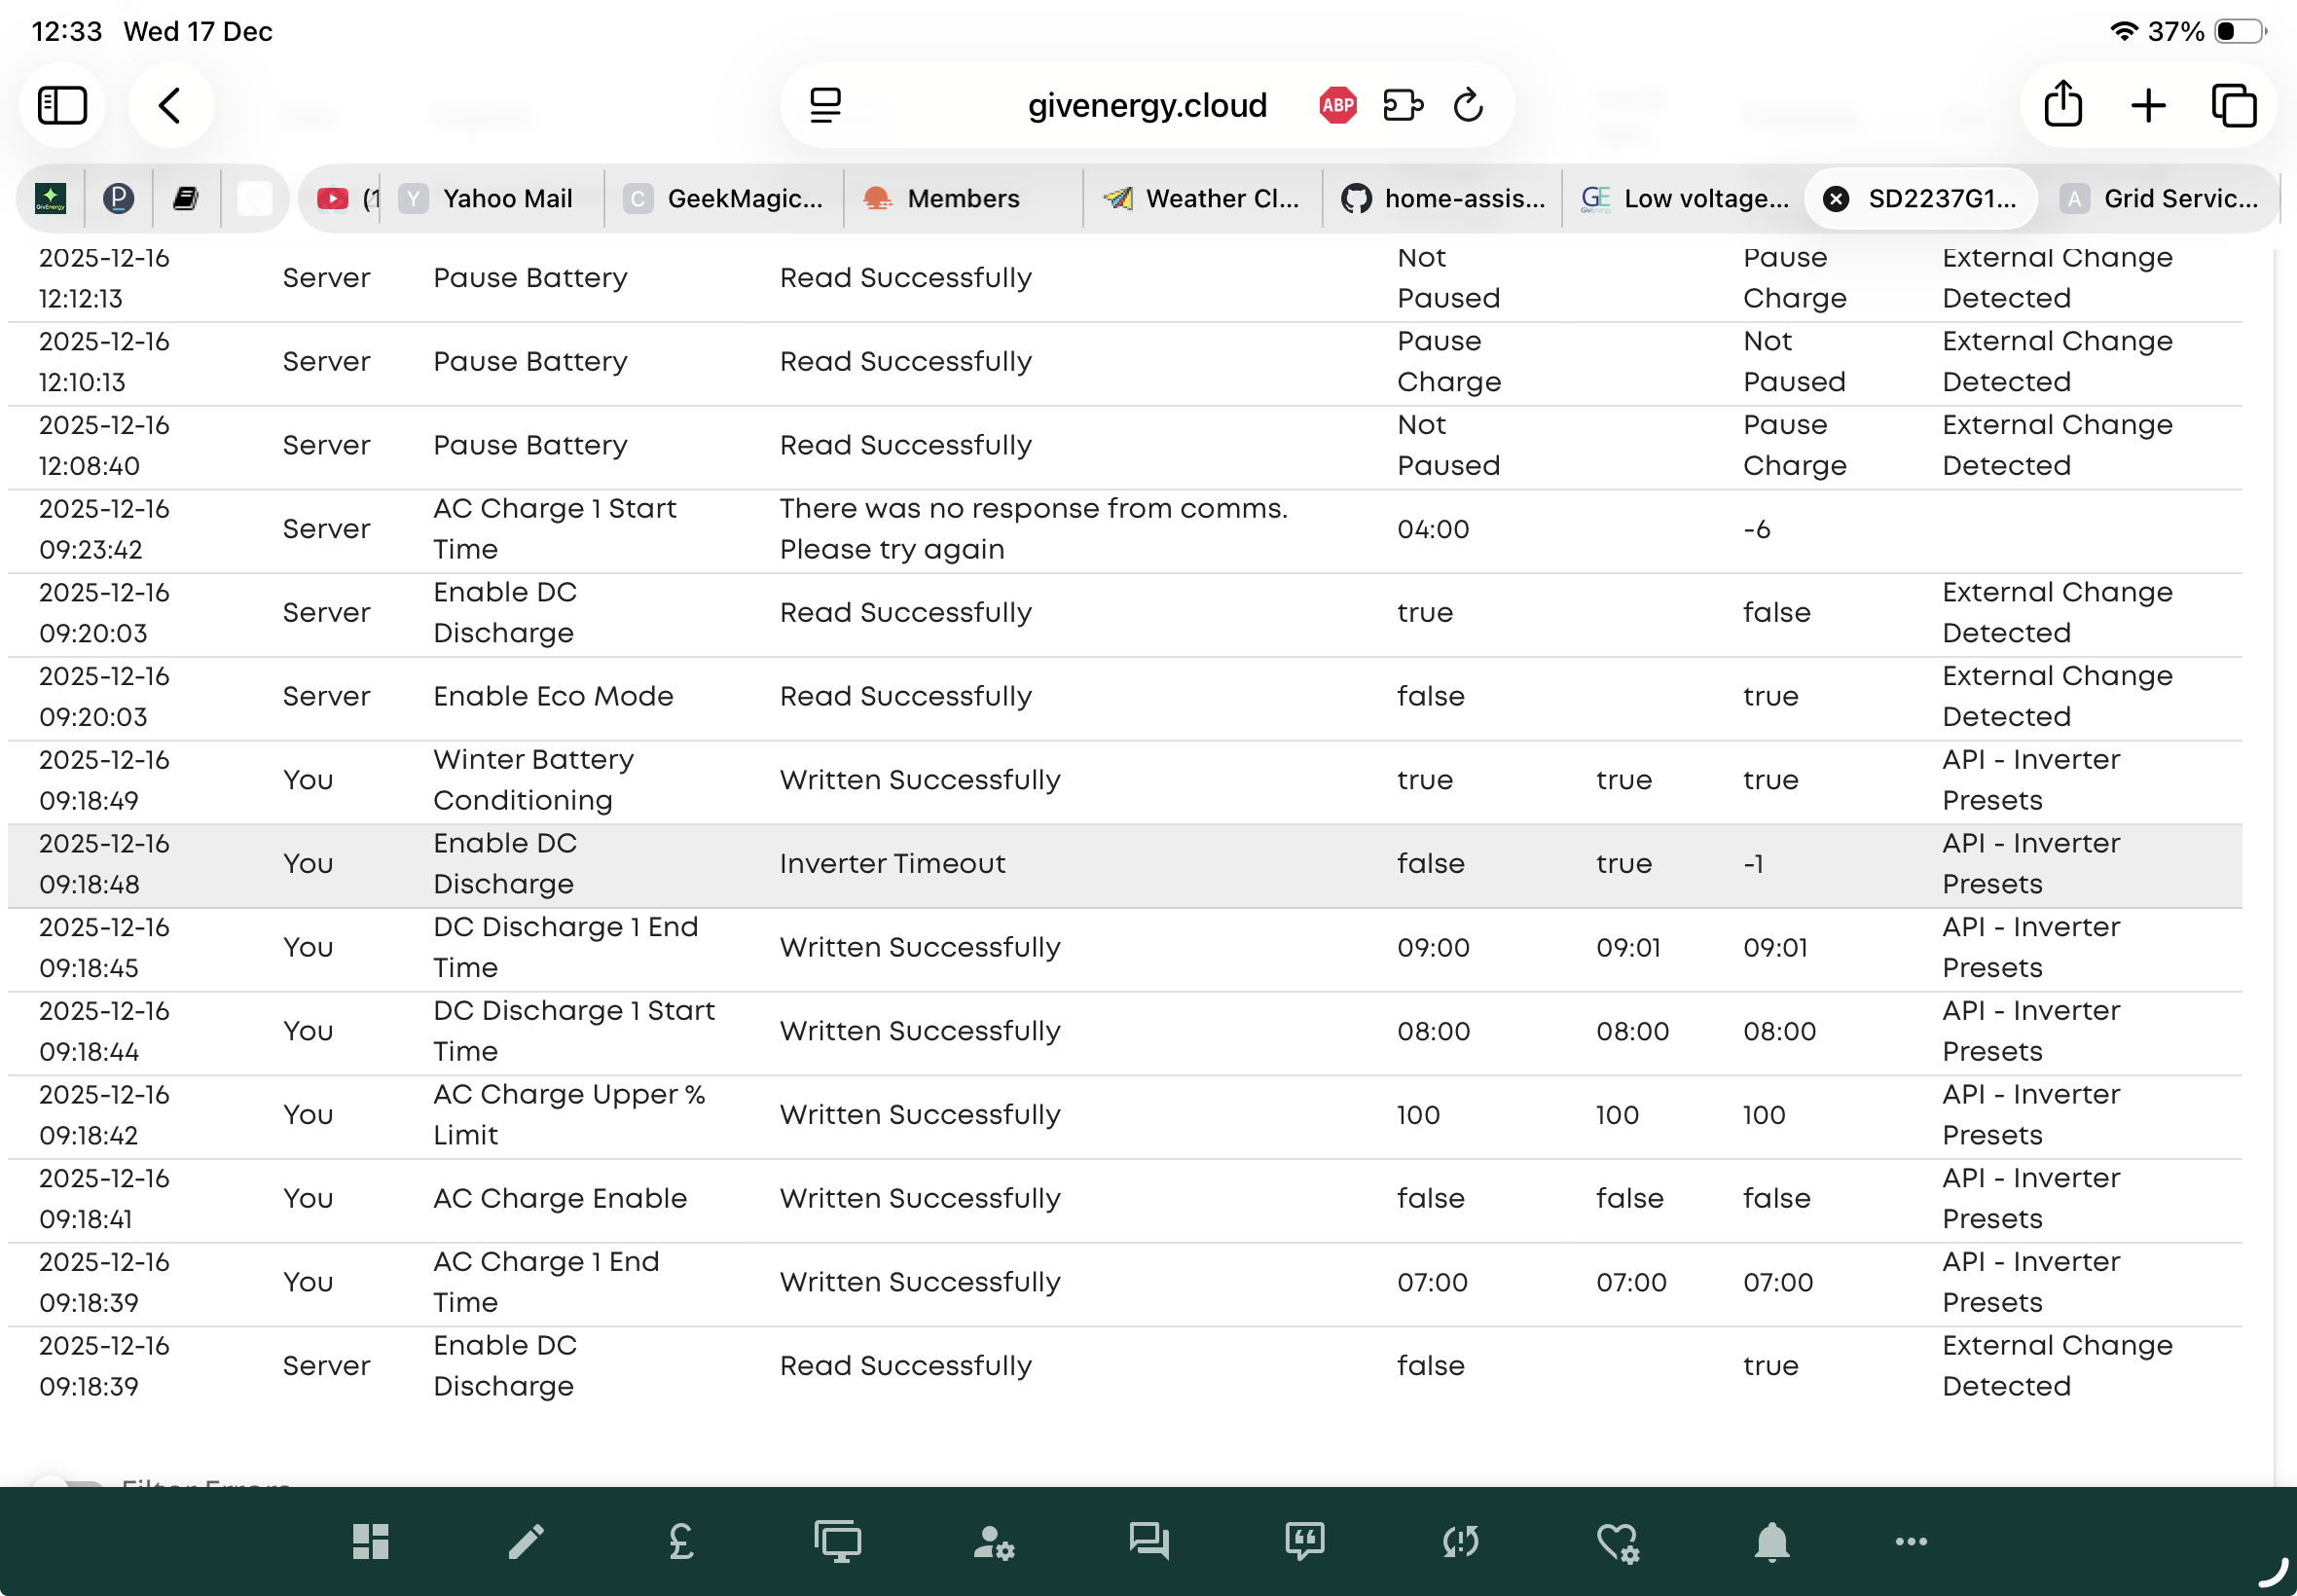2297x1596 pixels.
Task: Tap the pencil edit icon
Action: pyautogui.click(x=526, y=1541)
